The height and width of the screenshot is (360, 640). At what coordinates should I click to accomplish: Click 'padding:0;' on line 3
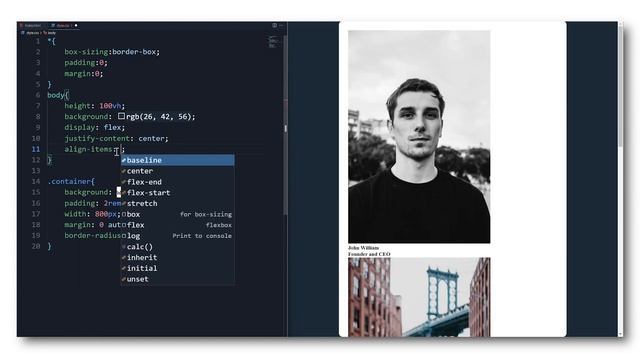86,62
